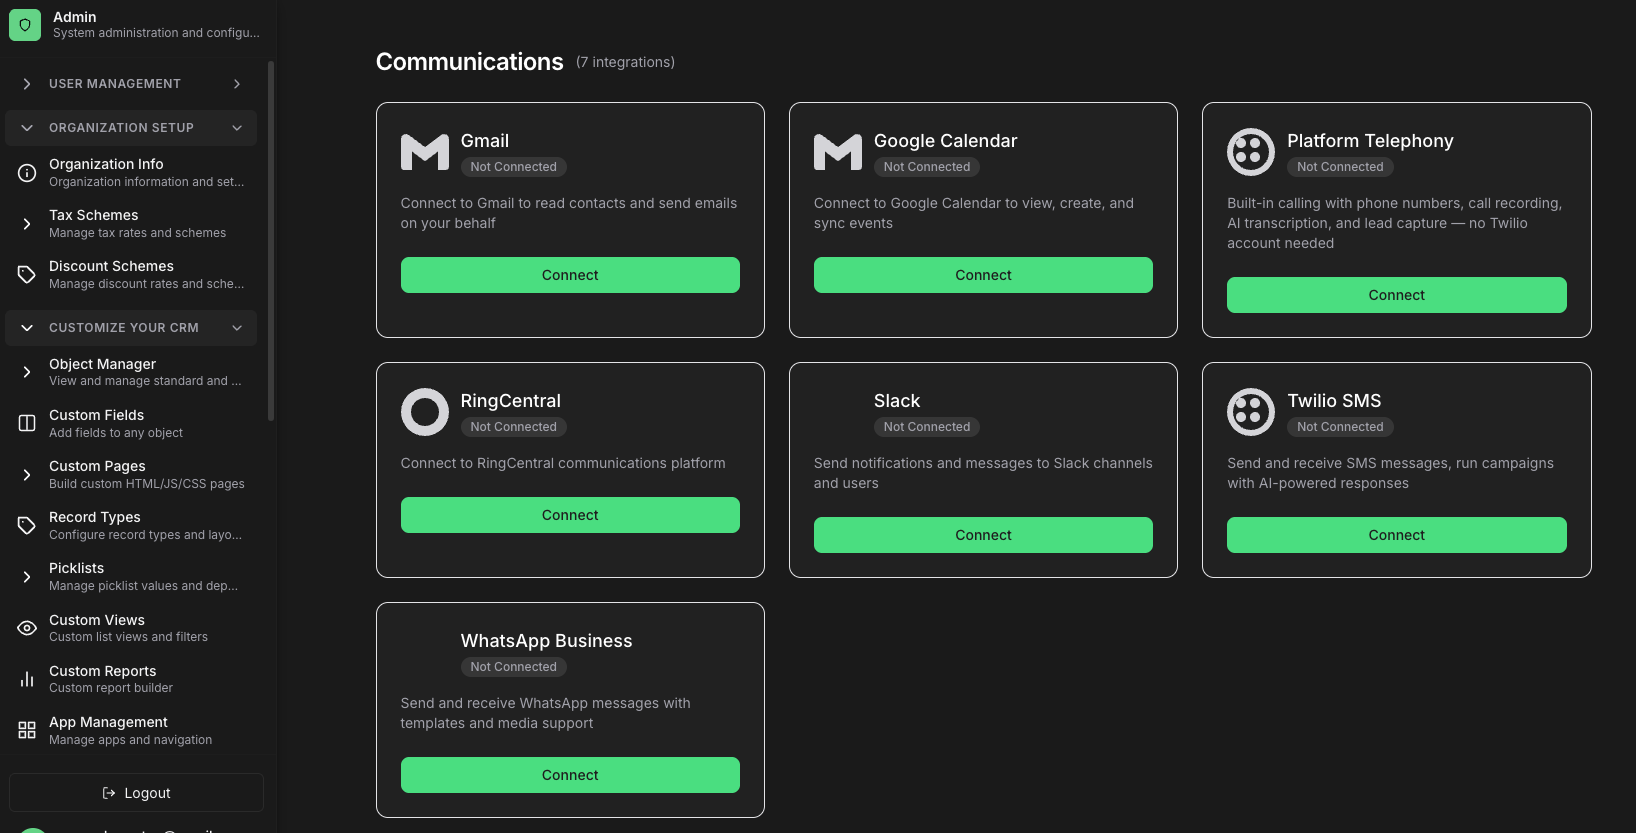Select the Discount Schemes tag icon
1636x833 pixels.
pos(27,274)
